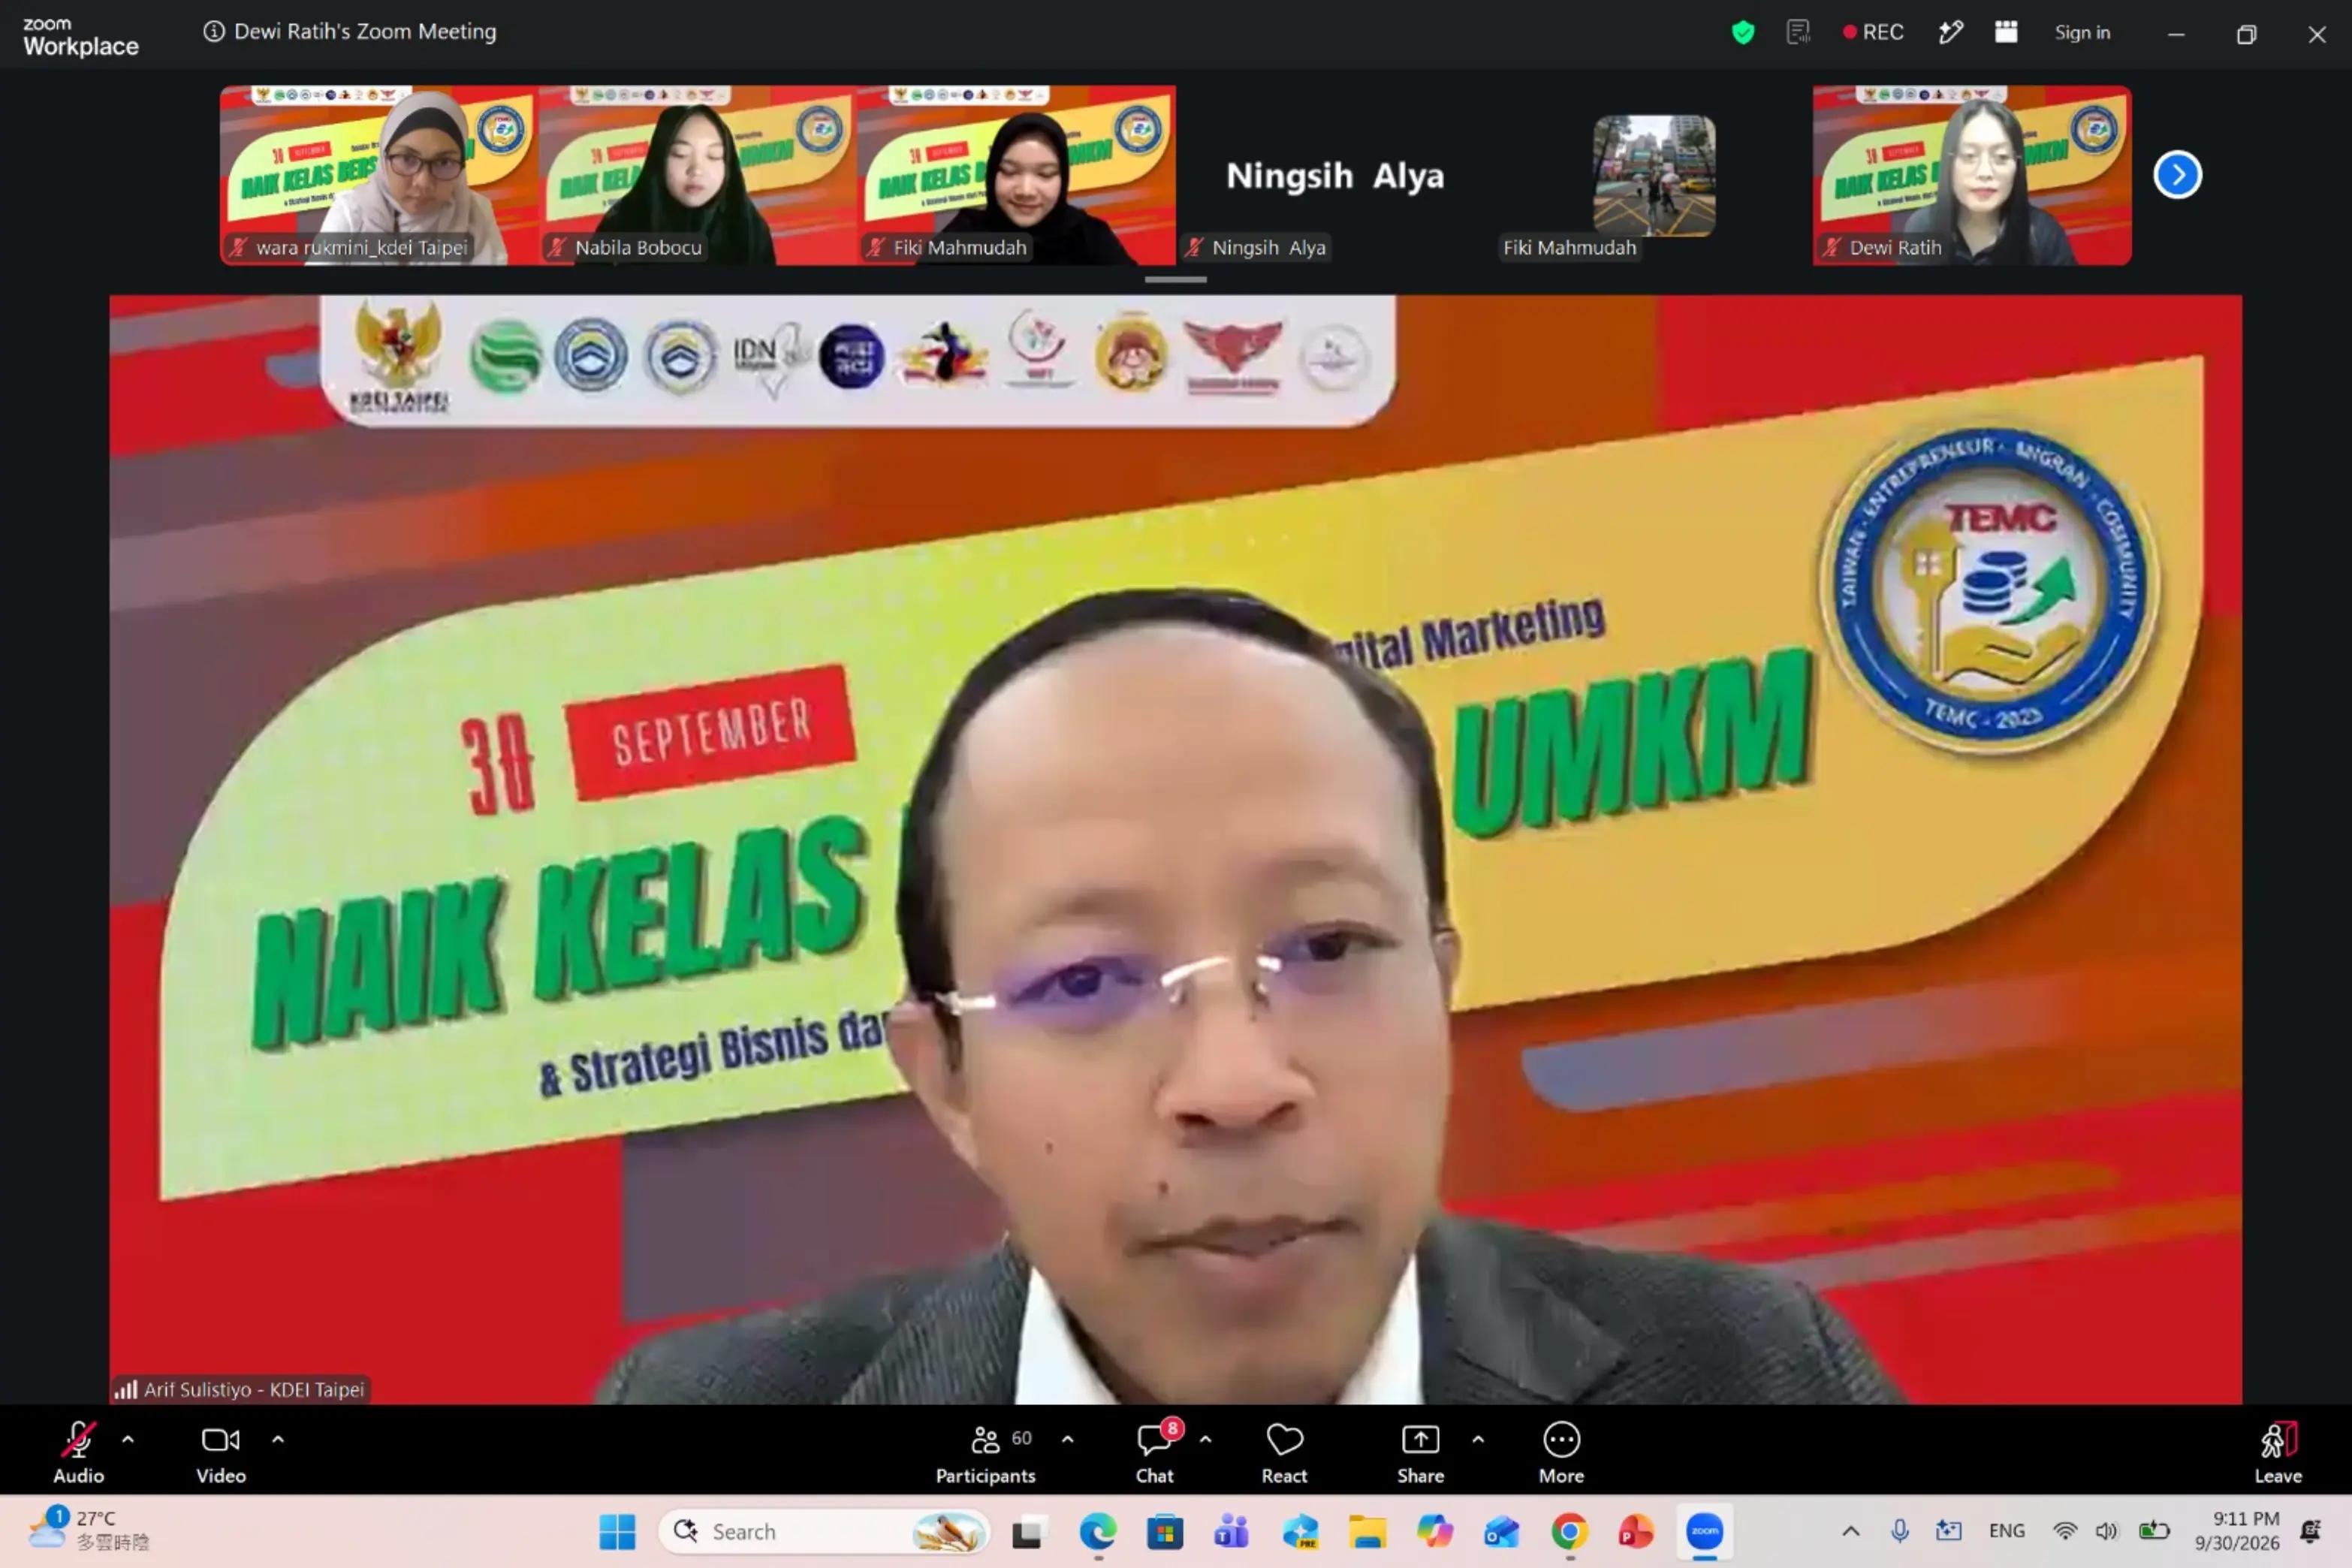Show hidden system tray icons
Viewport: 2352px width, 1568px height.
click(1851, 1531)
